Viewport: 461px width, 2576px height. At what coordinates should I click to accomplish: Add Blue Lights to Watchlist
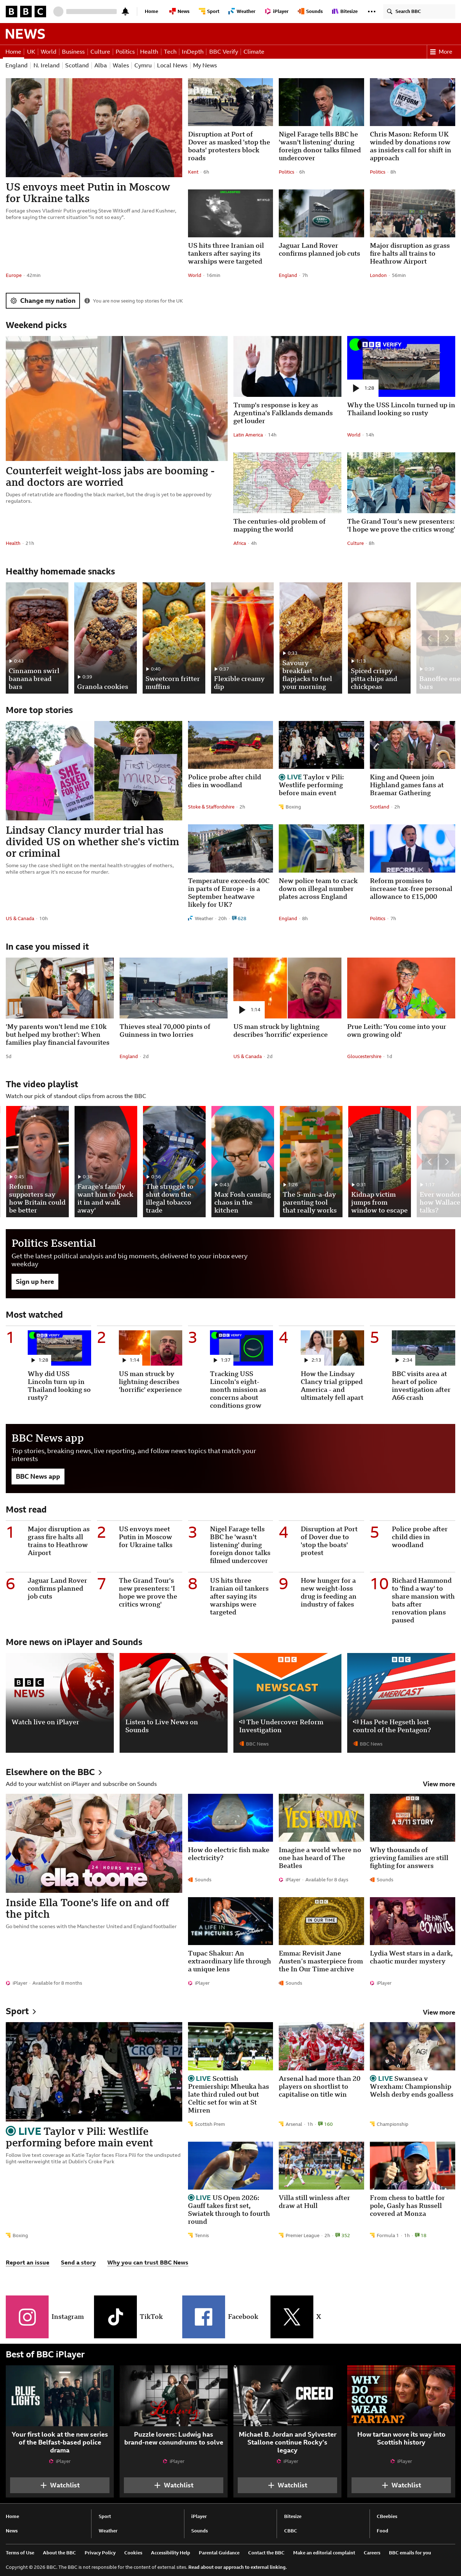[60, 2485]
